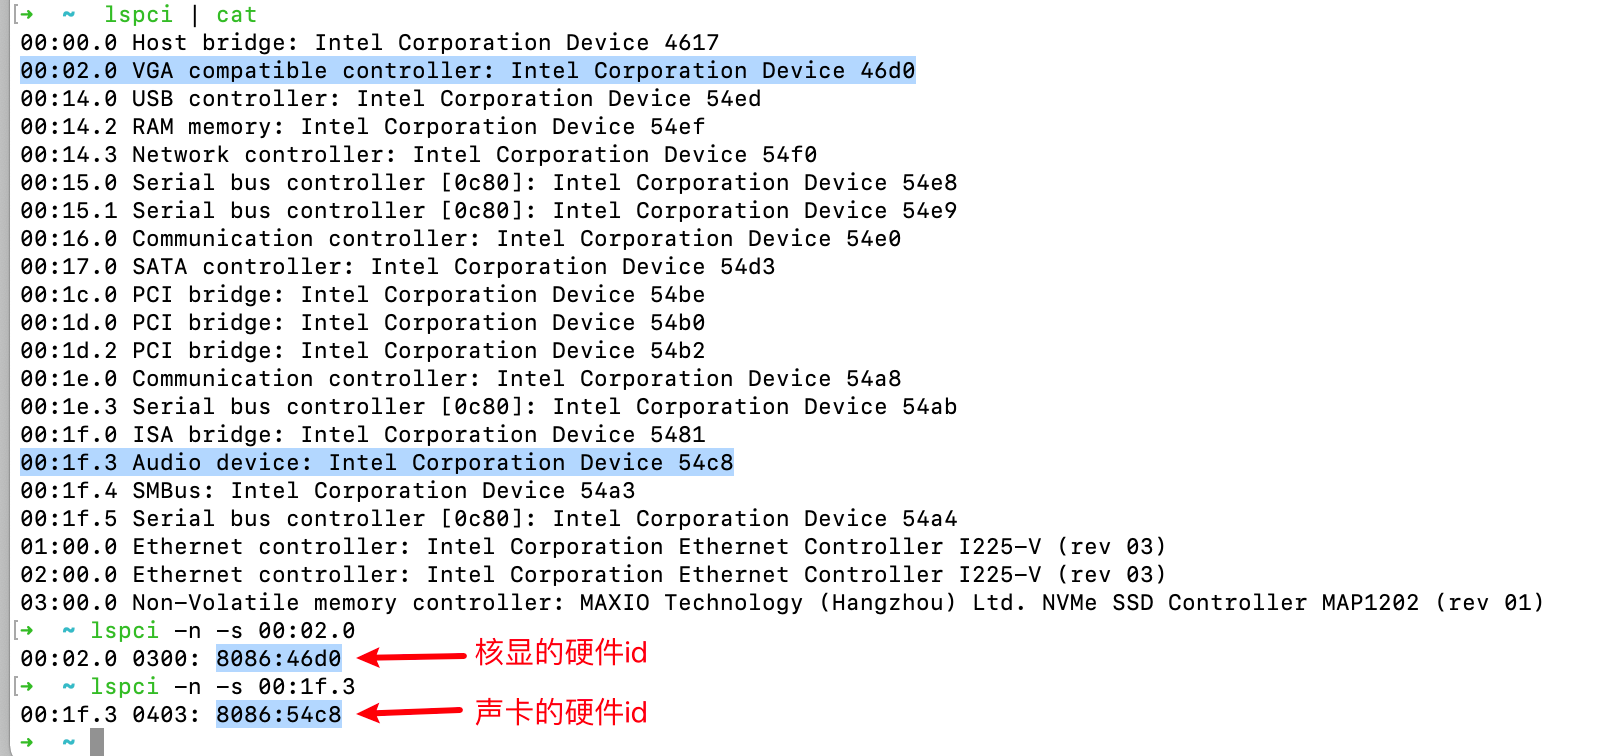Click the tilde on the last prompt line
1598x756 pixels.
click(68, 742)
